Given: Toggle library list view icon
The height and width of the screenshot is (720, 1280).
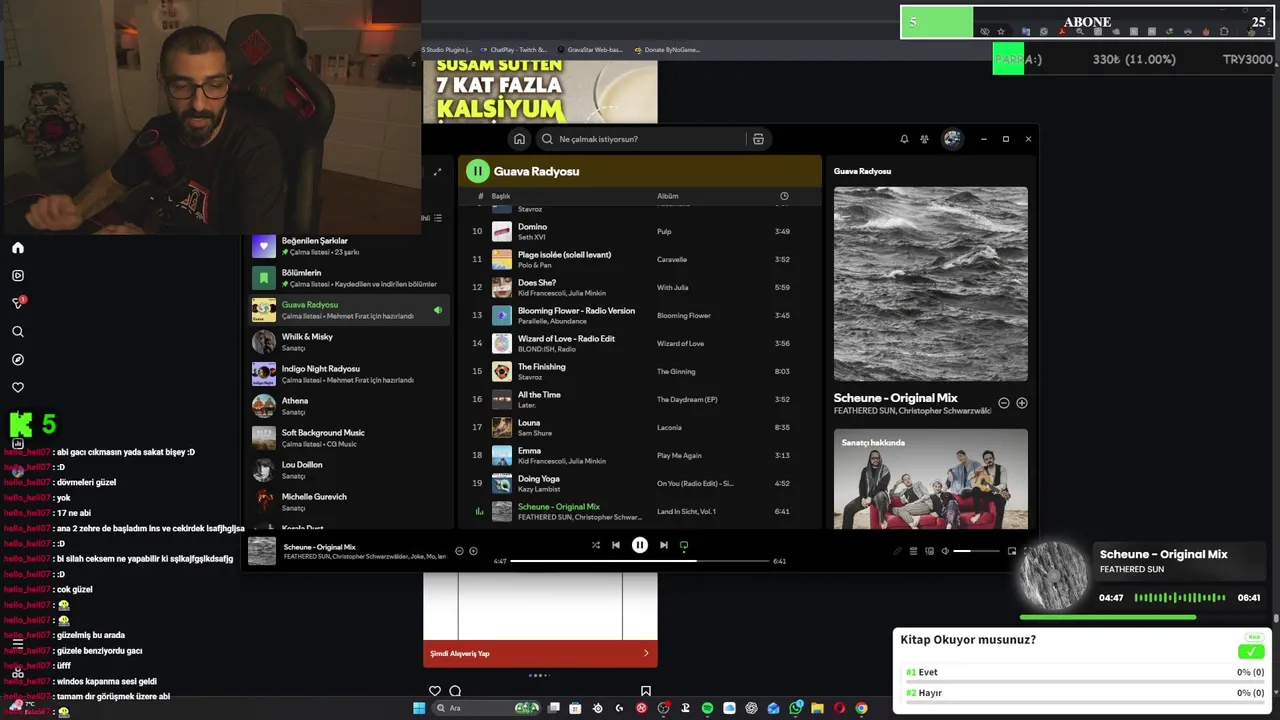Looking at the screenshot, I should pos(438,218).
